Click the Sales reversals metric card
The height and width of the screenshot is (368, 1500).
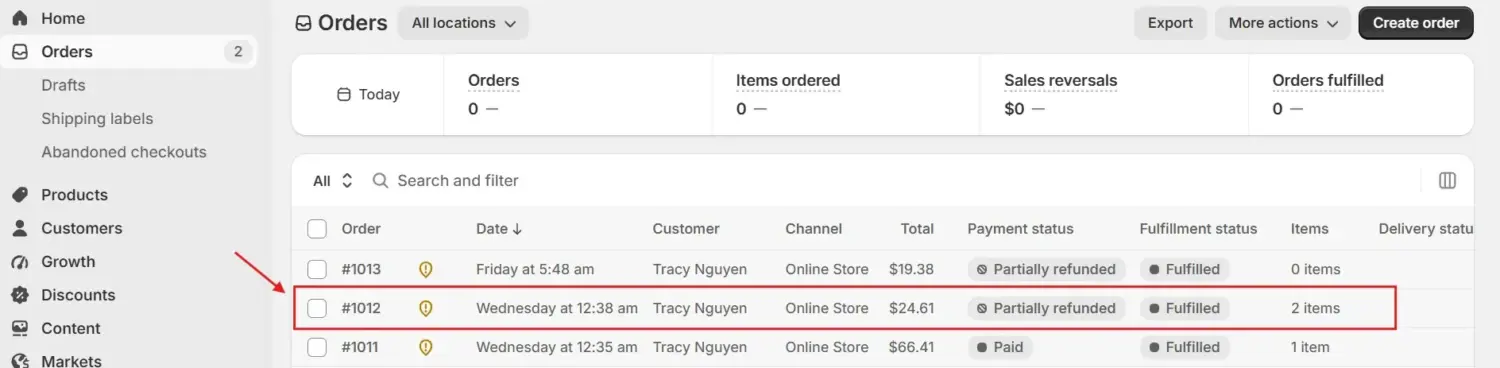1113,94
